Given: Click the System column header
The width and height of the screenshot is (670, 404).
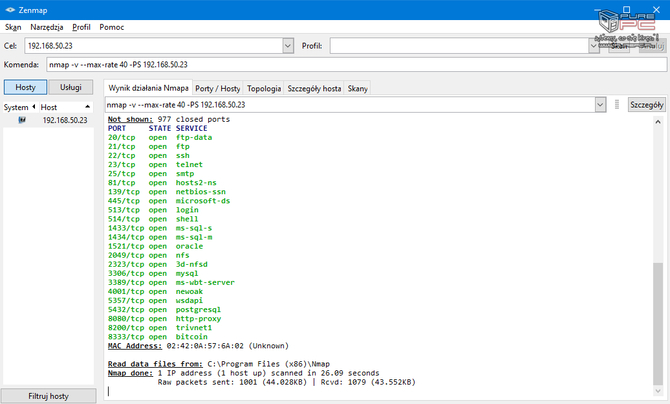Looking at the screenshot, I should pyautogui.click(x=19, y=107).
